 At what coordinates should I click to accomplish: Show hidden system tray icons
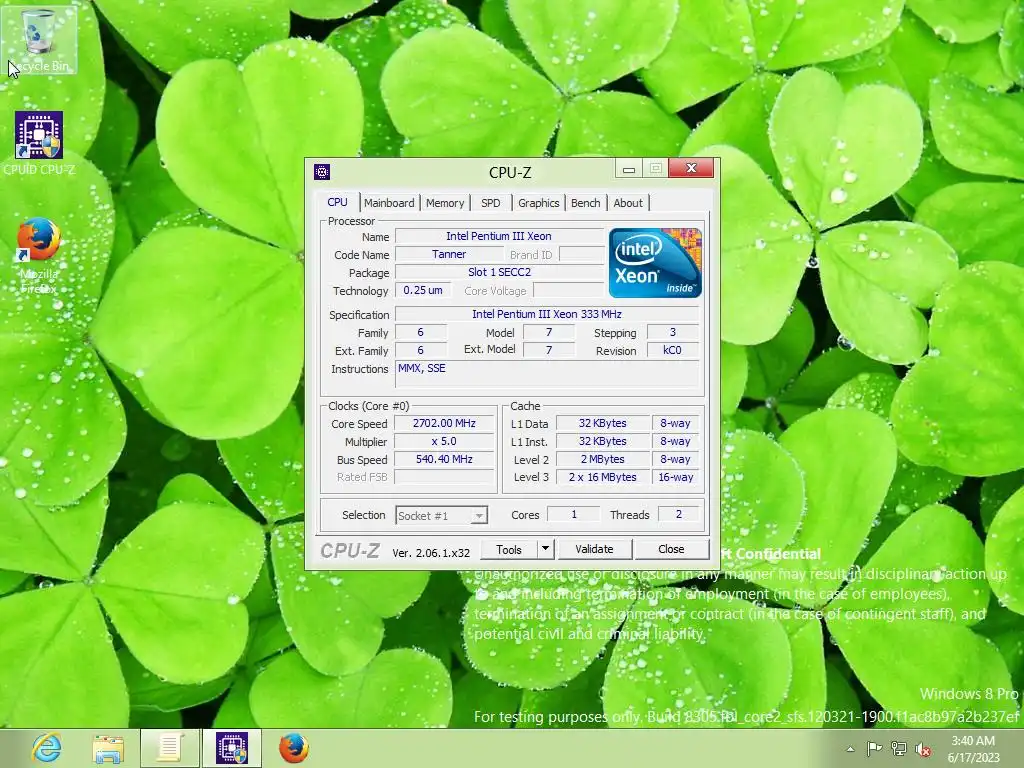click(850, 749)
